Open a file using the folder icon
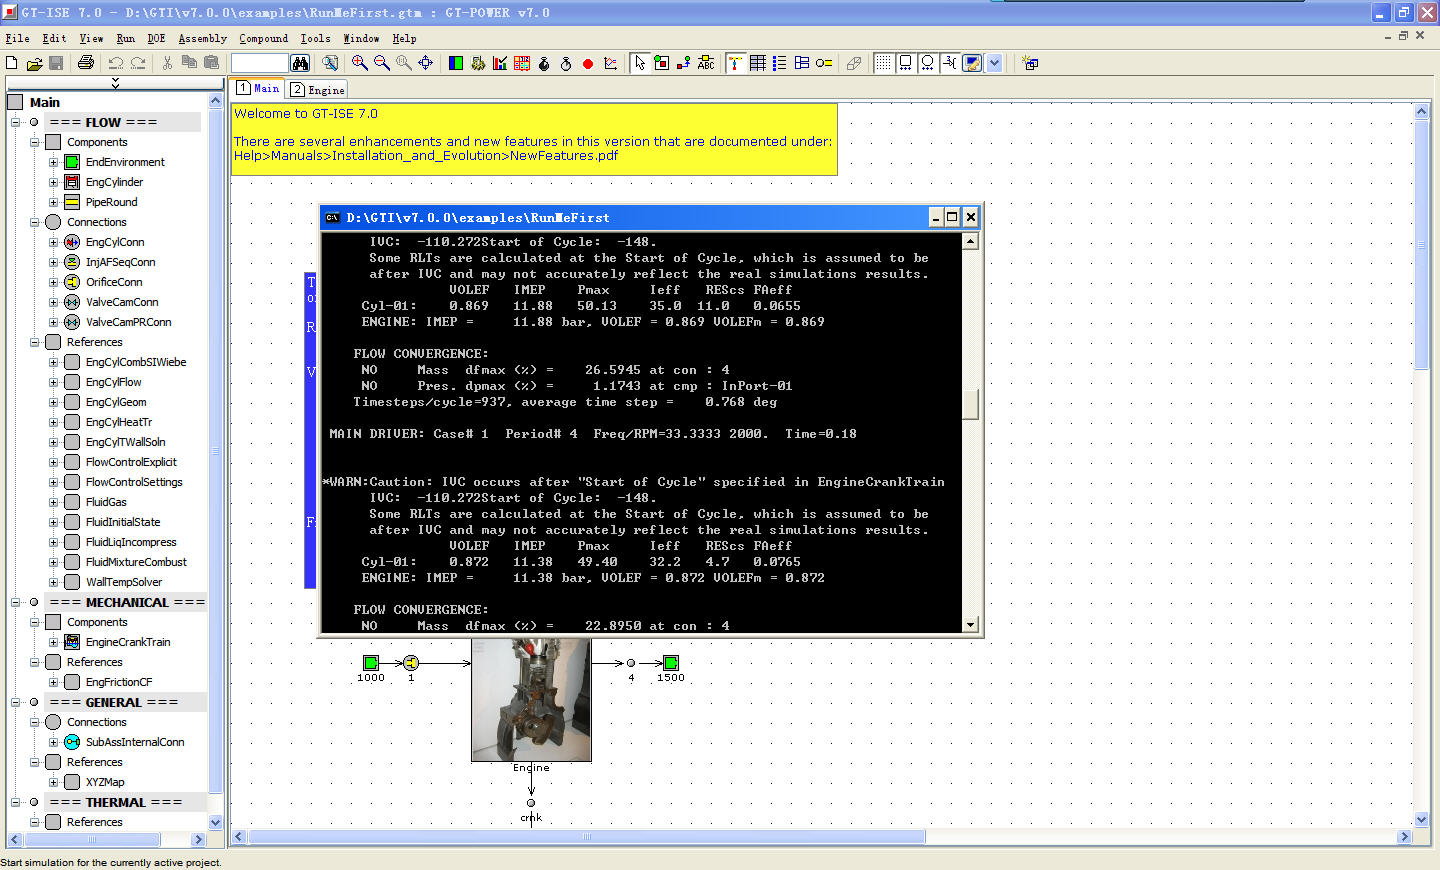The height and width of the screenshot is (870, 1440). point(34,63)
